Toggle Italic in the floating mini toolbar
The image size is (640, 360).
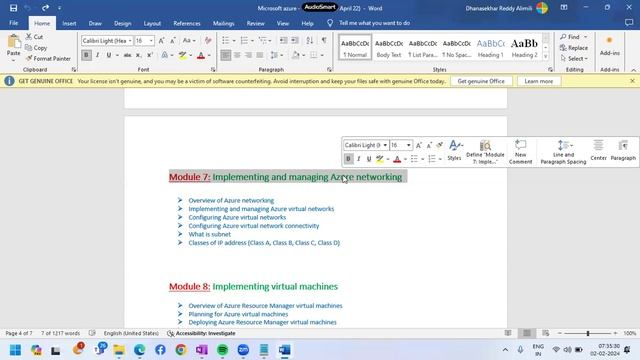pos(358,159)
